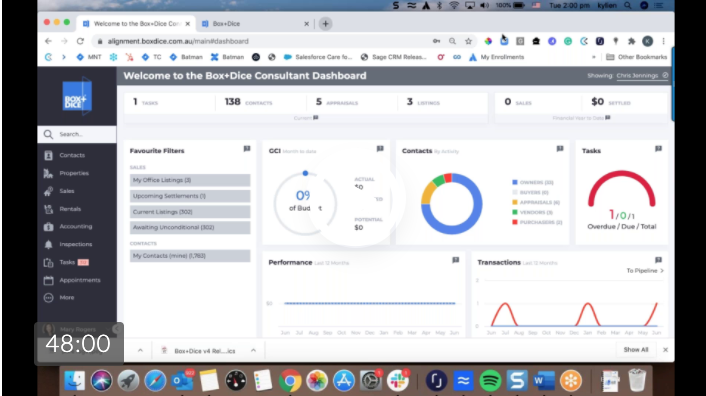The width and height of the screenshot is (706, 396).
Task: Open Properties in the sidebar
Action: 73,173
